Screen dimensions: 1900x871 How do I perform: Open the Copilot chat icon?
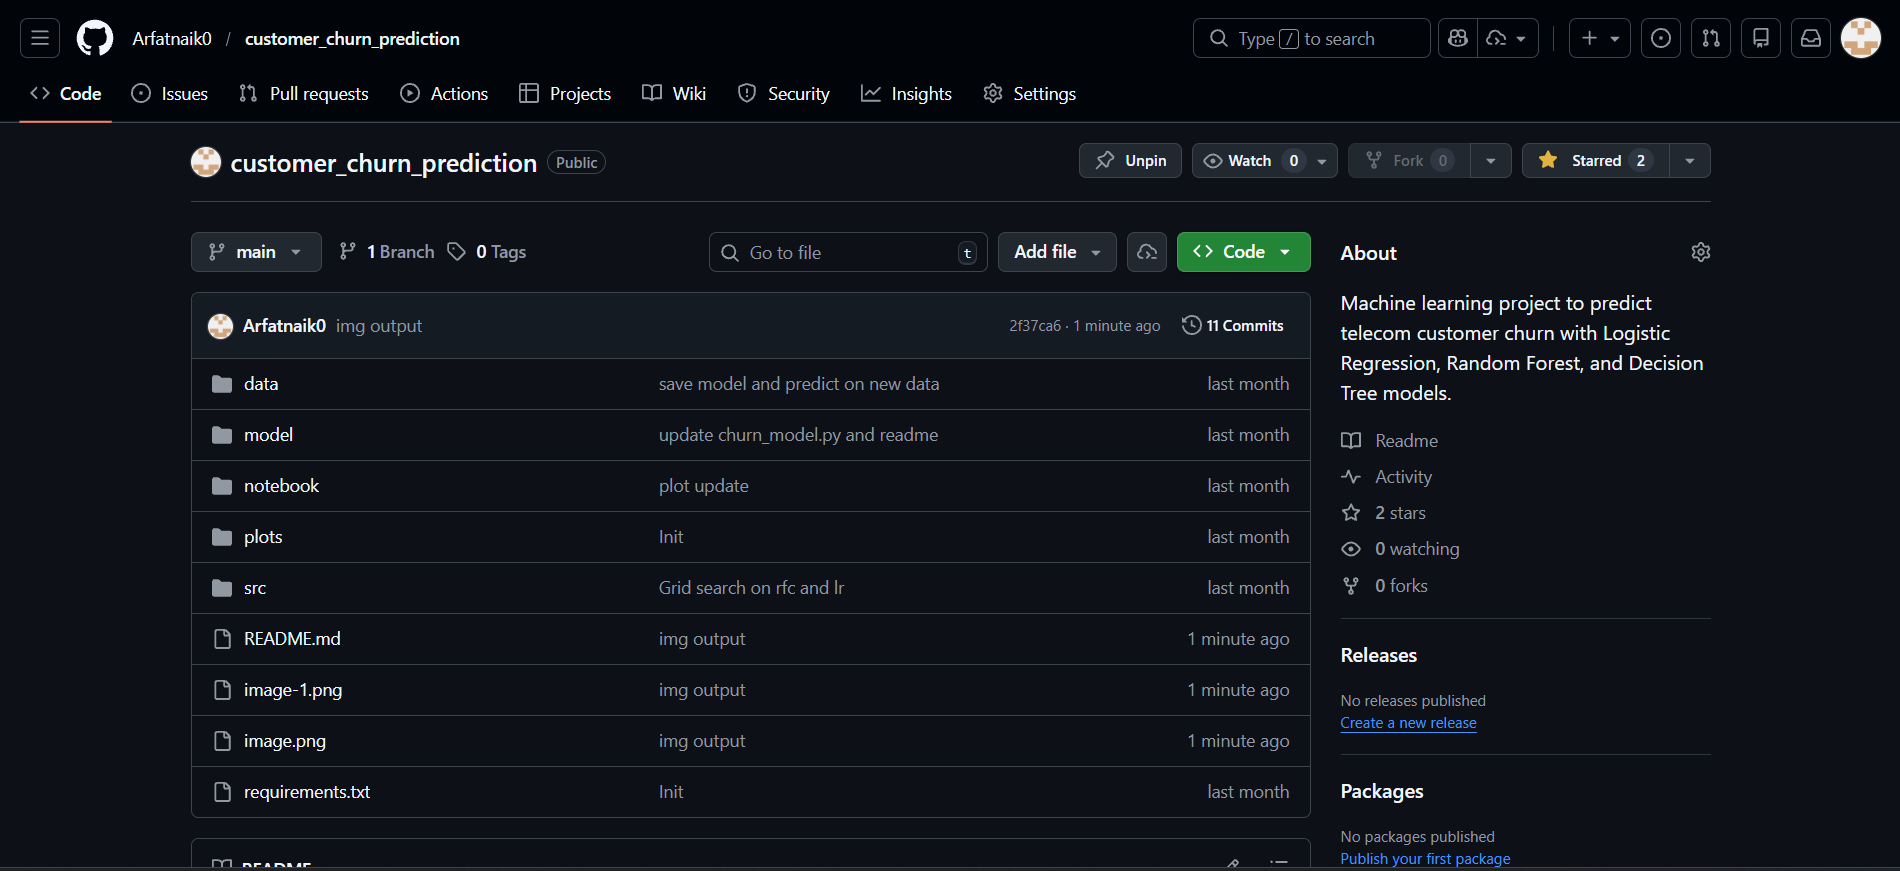1458,38
